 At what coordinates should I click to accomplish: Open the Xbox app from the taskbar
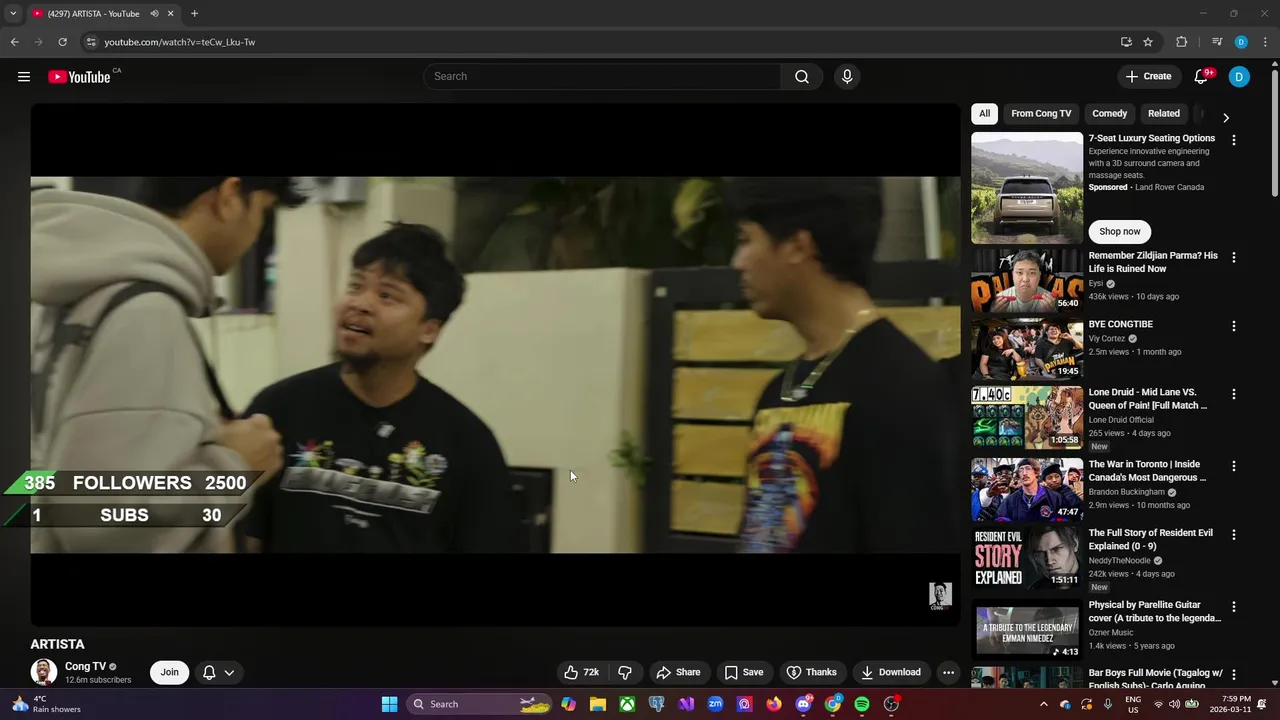pos(627,704)
